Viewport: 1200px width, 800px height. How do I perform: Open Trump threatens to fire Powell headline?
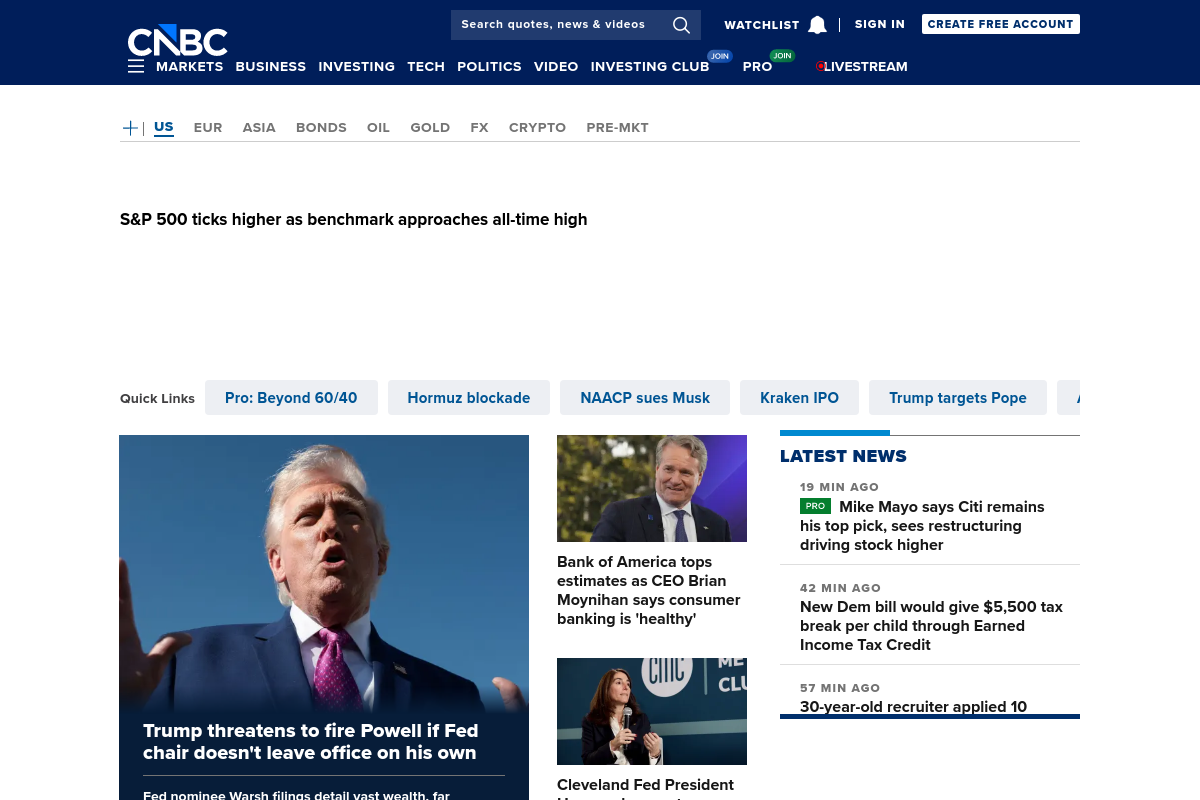pyautogui.click(x=310, y=742)
